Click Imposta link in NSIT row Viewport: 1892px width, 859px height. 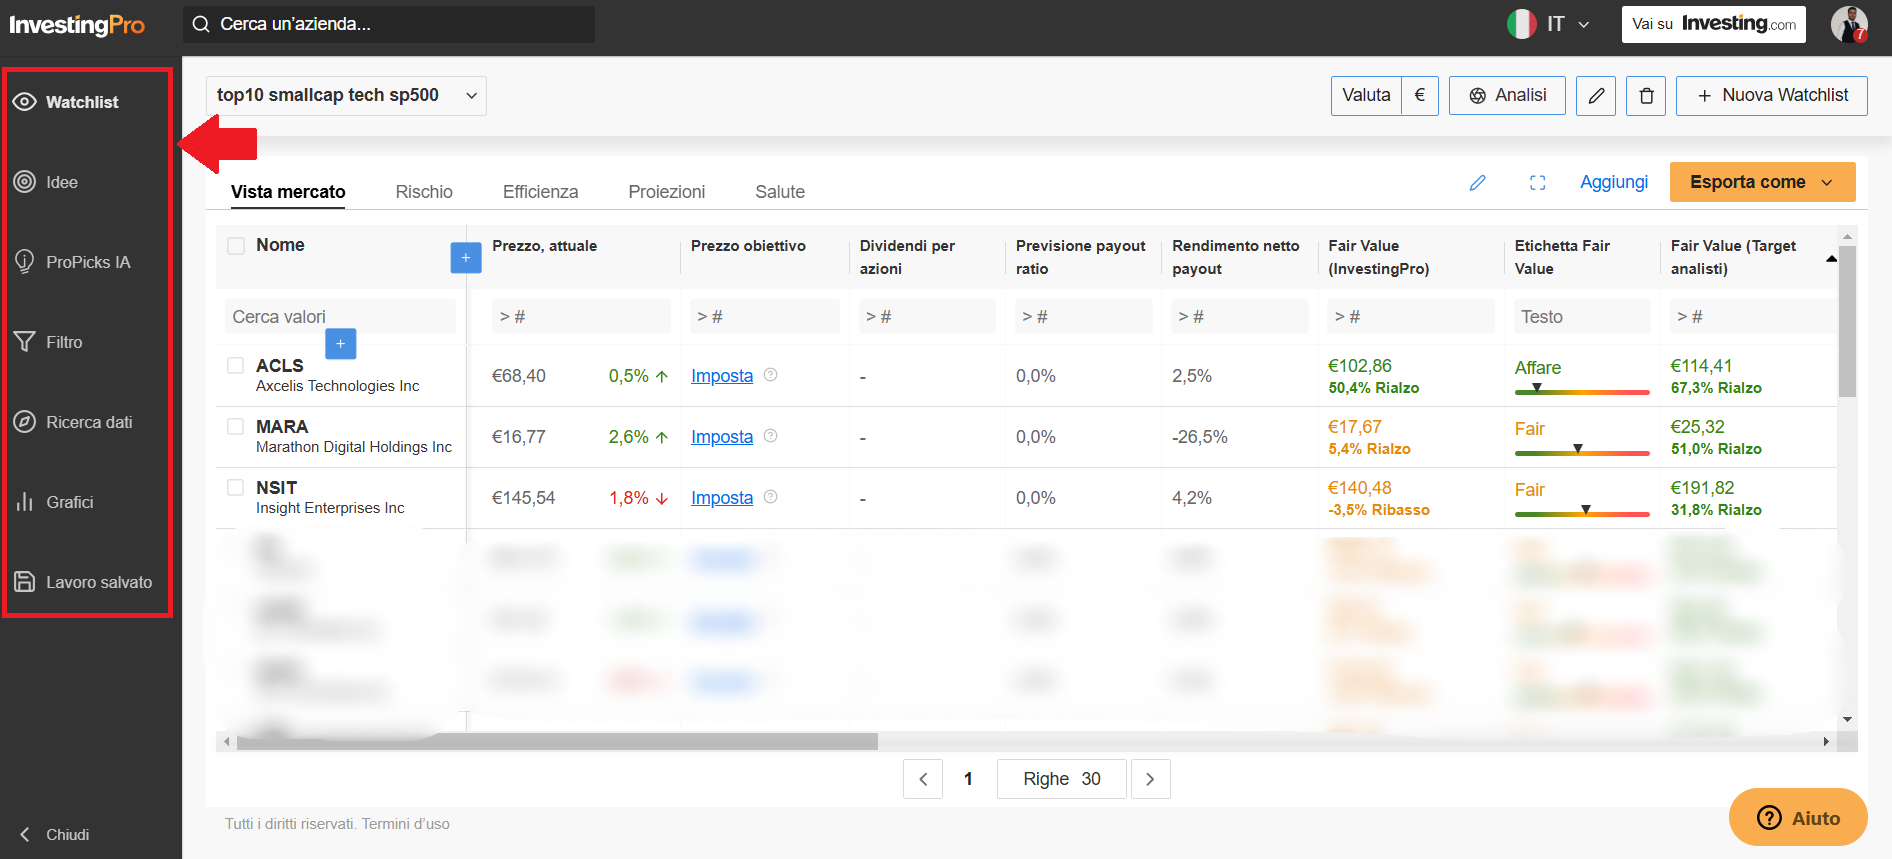[722, 498]
